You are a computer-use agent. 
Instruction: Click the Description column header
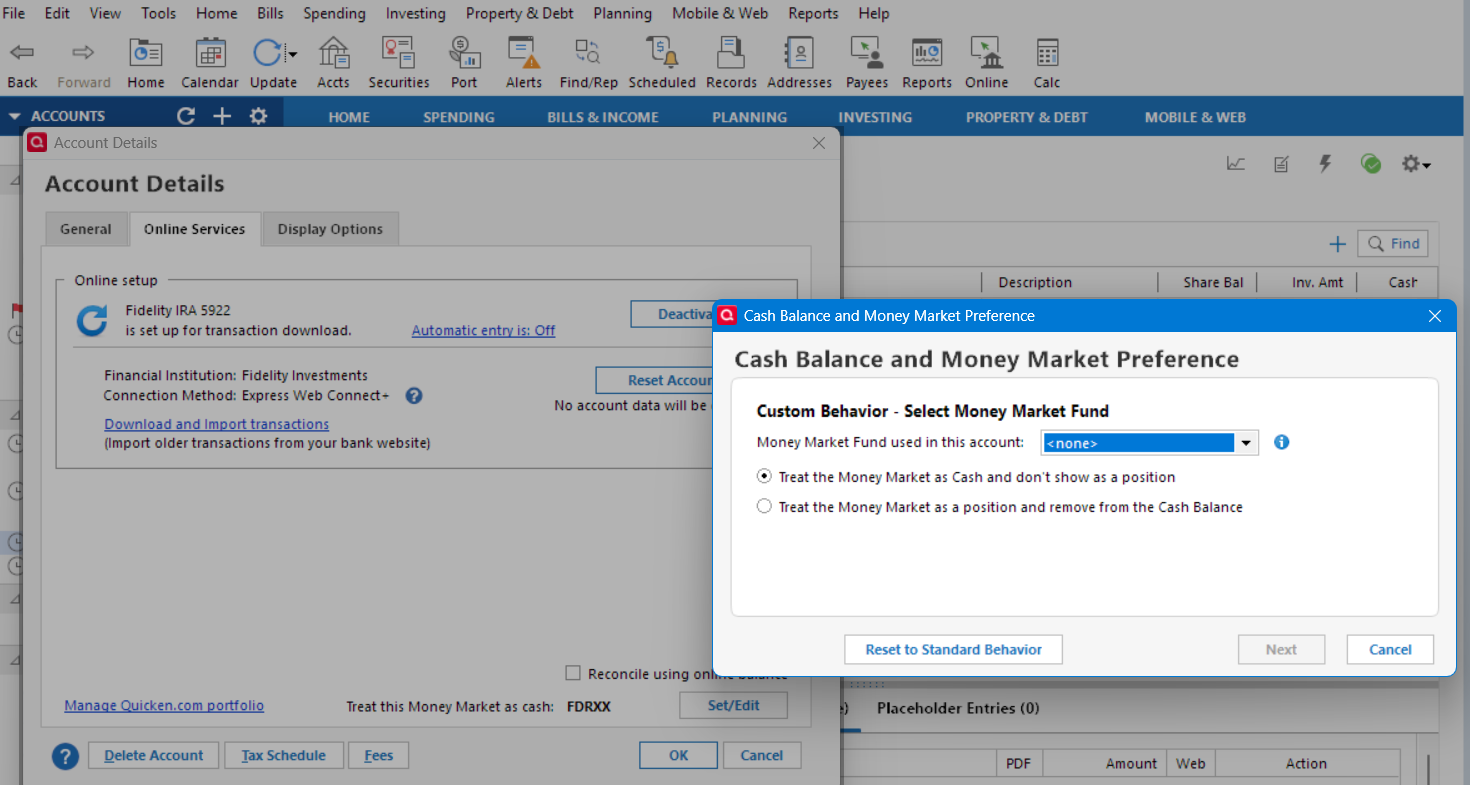(1035, 282)
